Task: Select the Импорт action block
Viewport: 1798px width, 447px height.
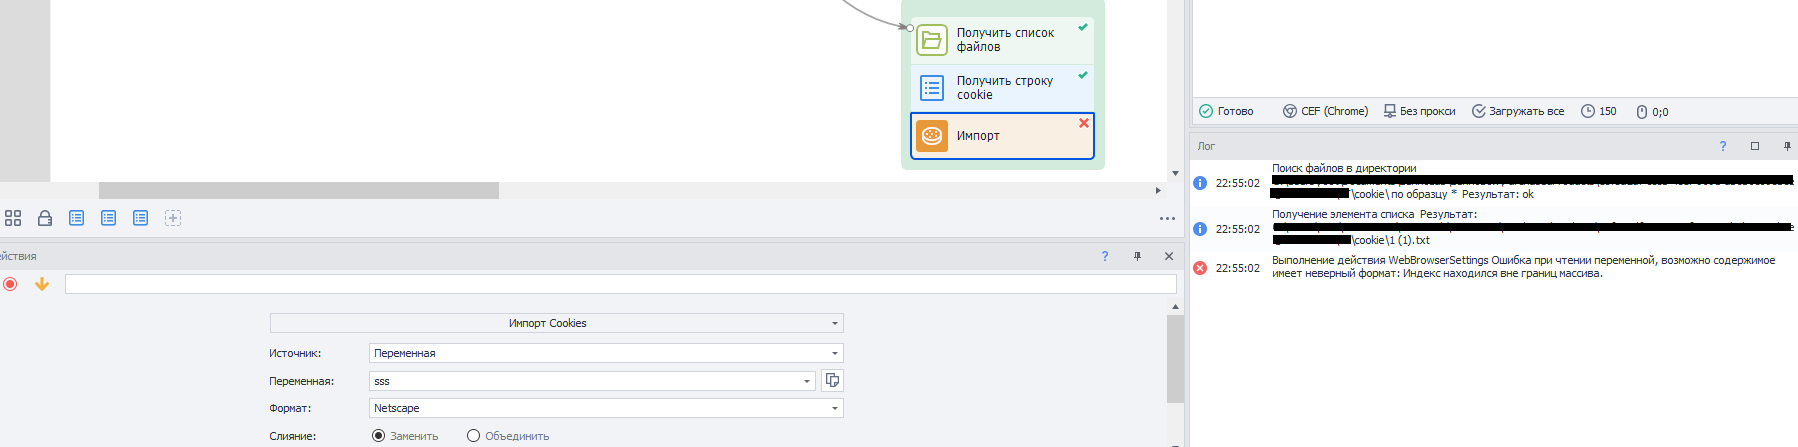Action: pos(1002,136)
